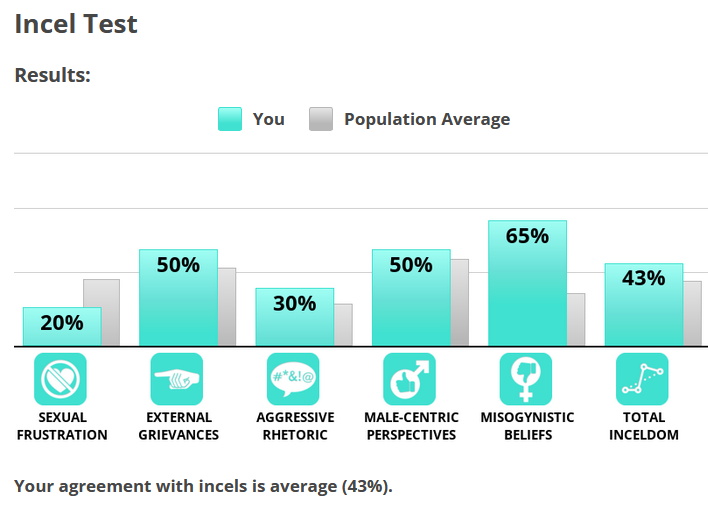708x508 pixels.
Task: Click the 50% External Grievances bar
Action: click(x=178, y=298)
